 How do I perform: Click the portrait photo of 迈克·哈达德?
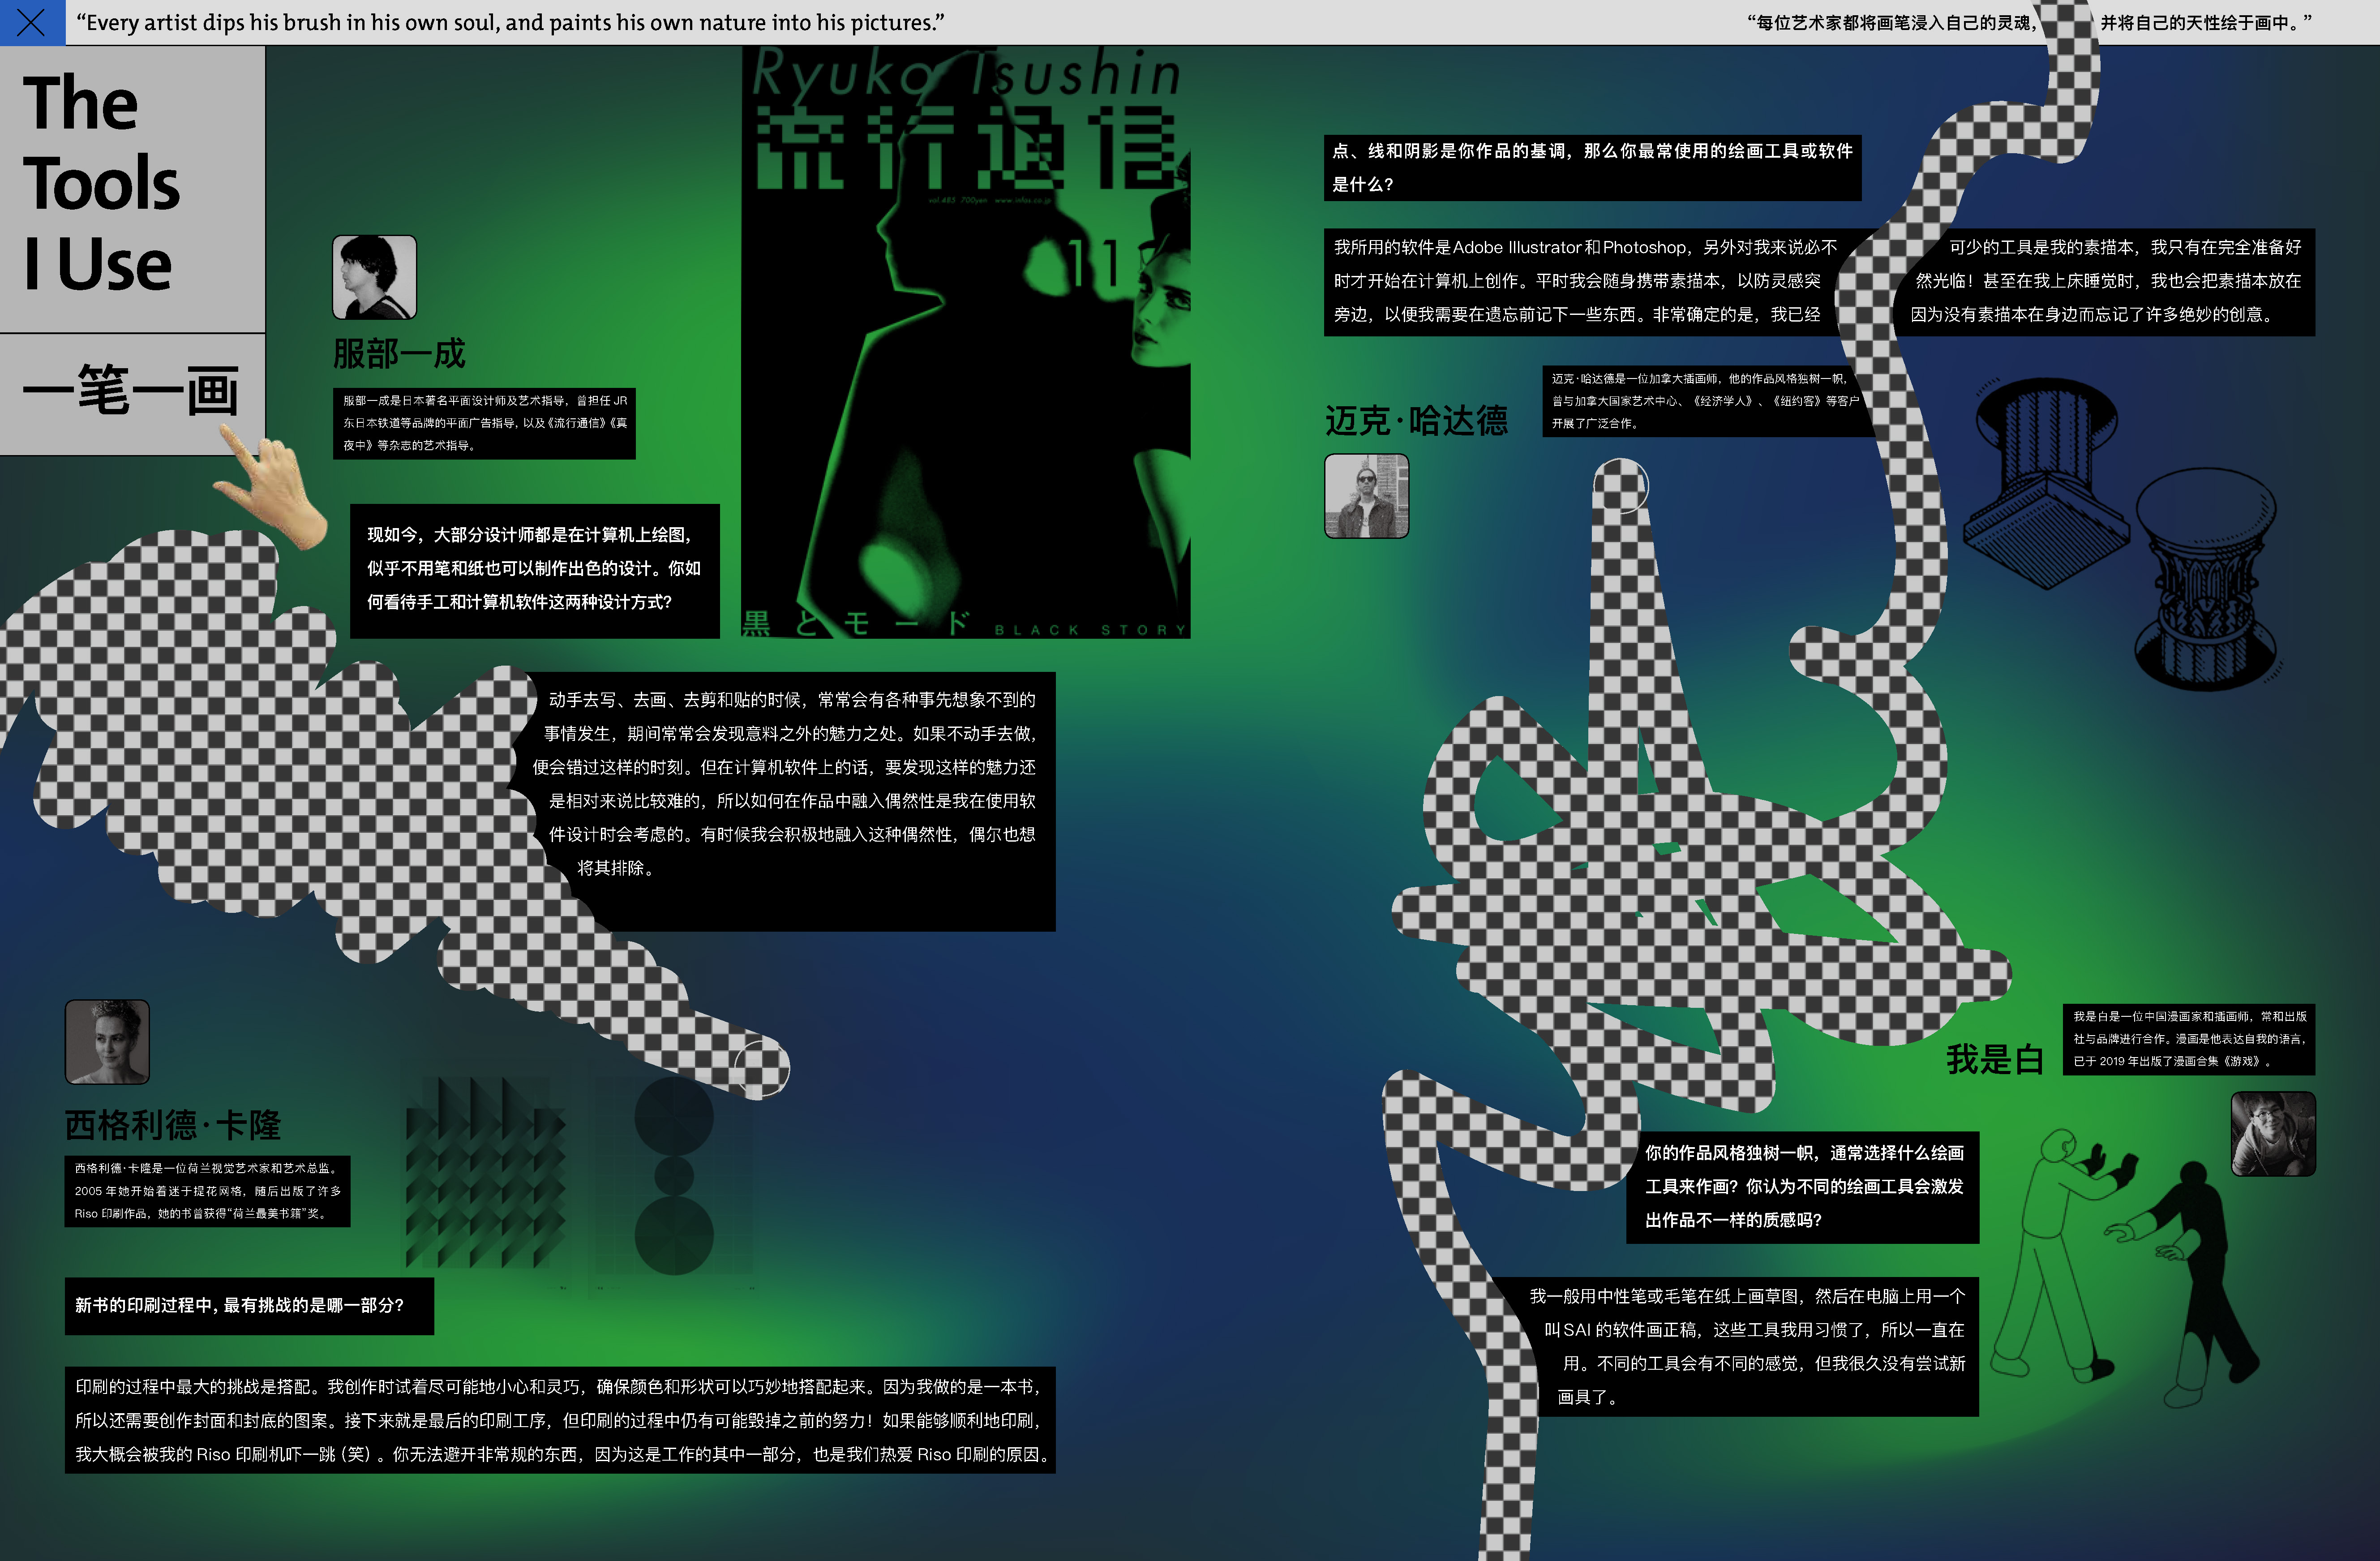1366,496
